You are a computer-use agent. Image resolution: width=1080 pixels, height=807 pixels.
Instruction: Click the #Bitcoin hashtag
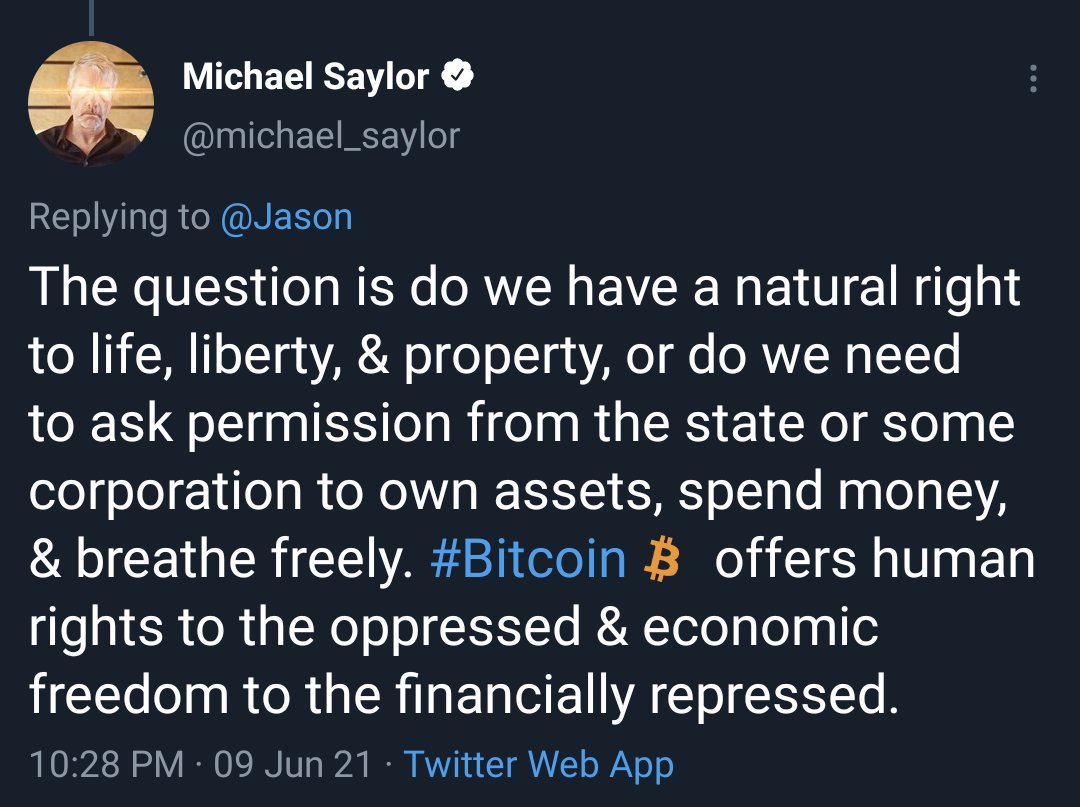coord(528,559)
